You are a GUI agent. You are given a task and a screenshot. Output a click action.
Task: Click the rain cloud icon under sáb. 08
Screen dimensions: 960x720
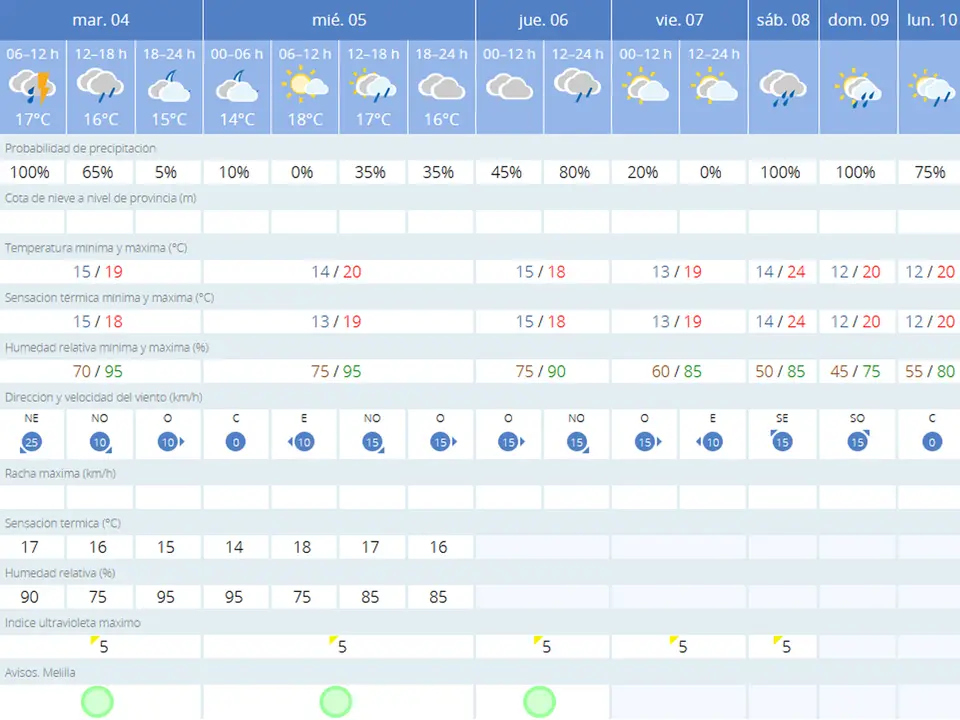pyautogui.click(x=782, y=88)
